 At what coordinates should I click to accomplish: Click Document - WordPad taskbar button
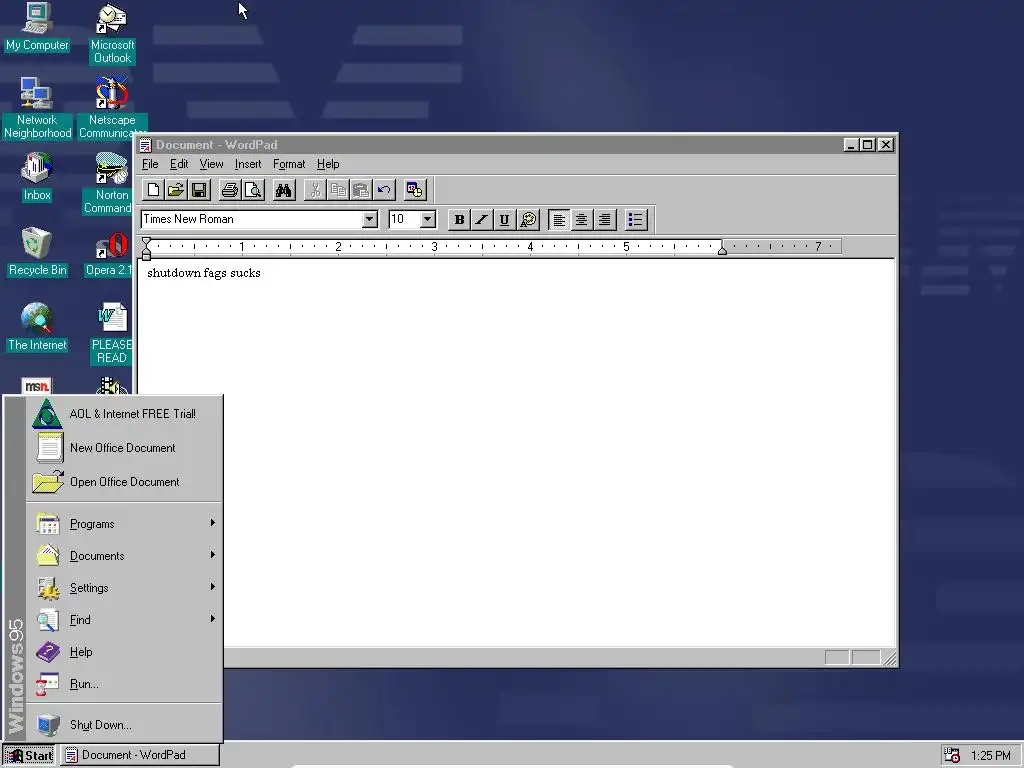[140, 756]
